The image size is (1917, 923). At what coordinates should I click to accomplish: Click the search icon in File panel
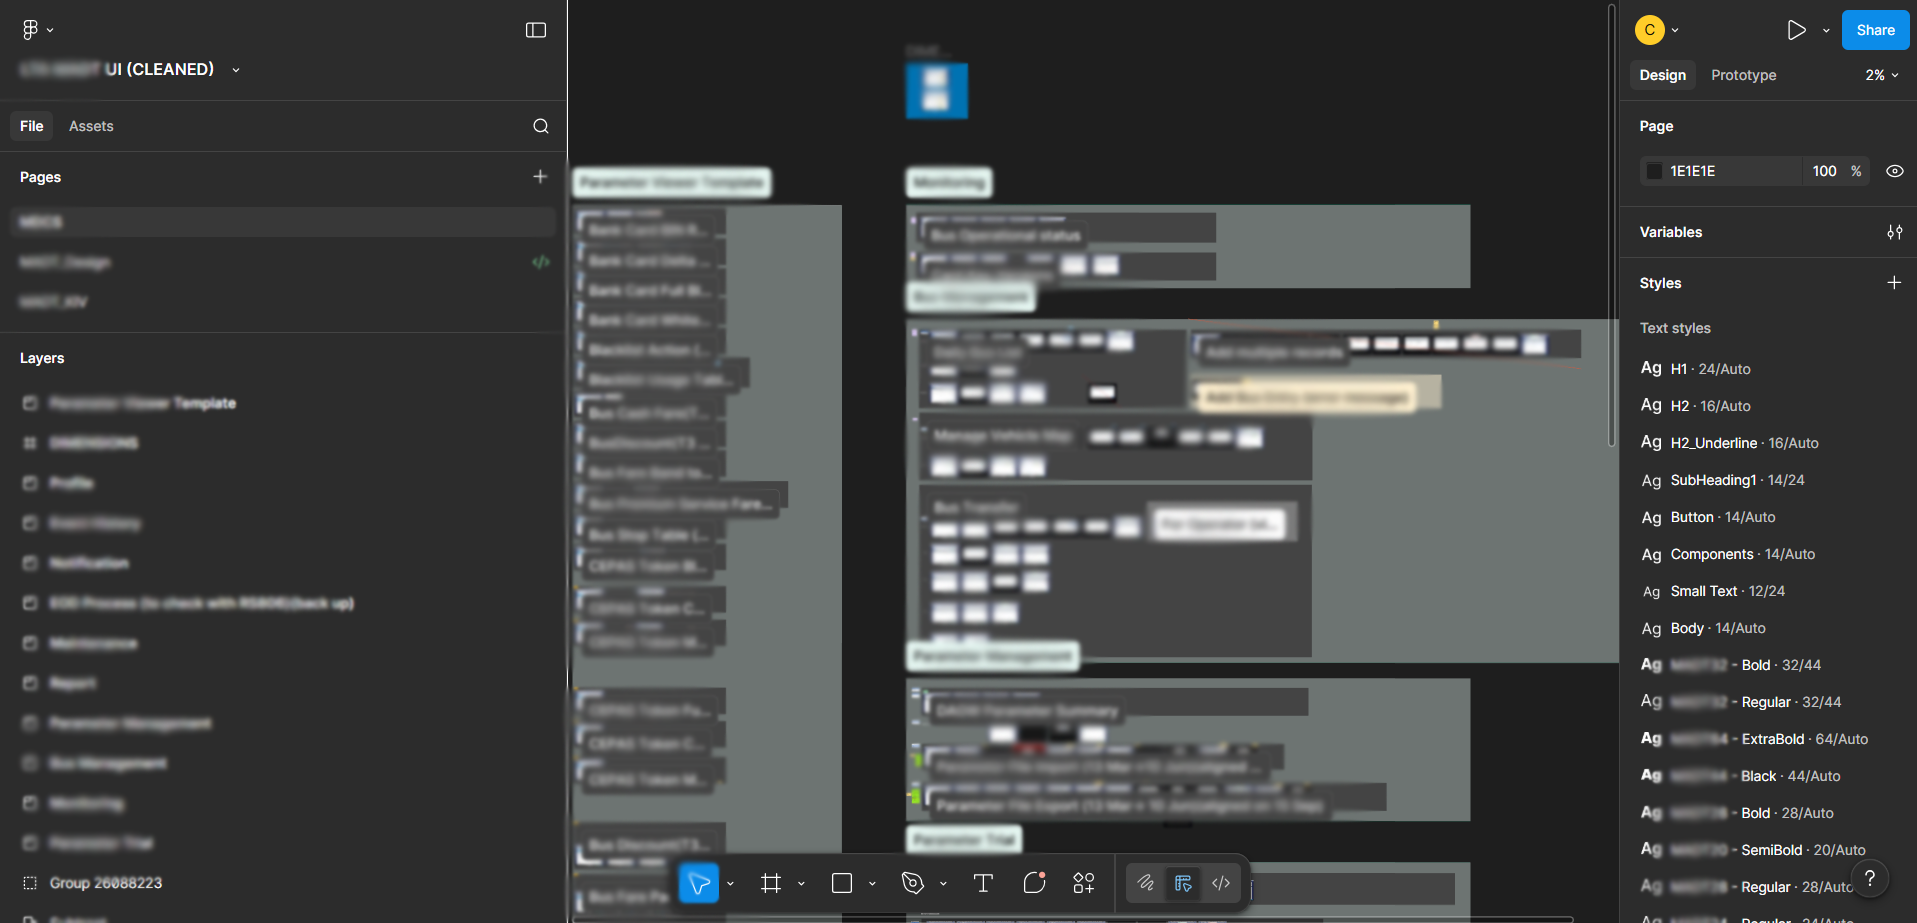541,126
